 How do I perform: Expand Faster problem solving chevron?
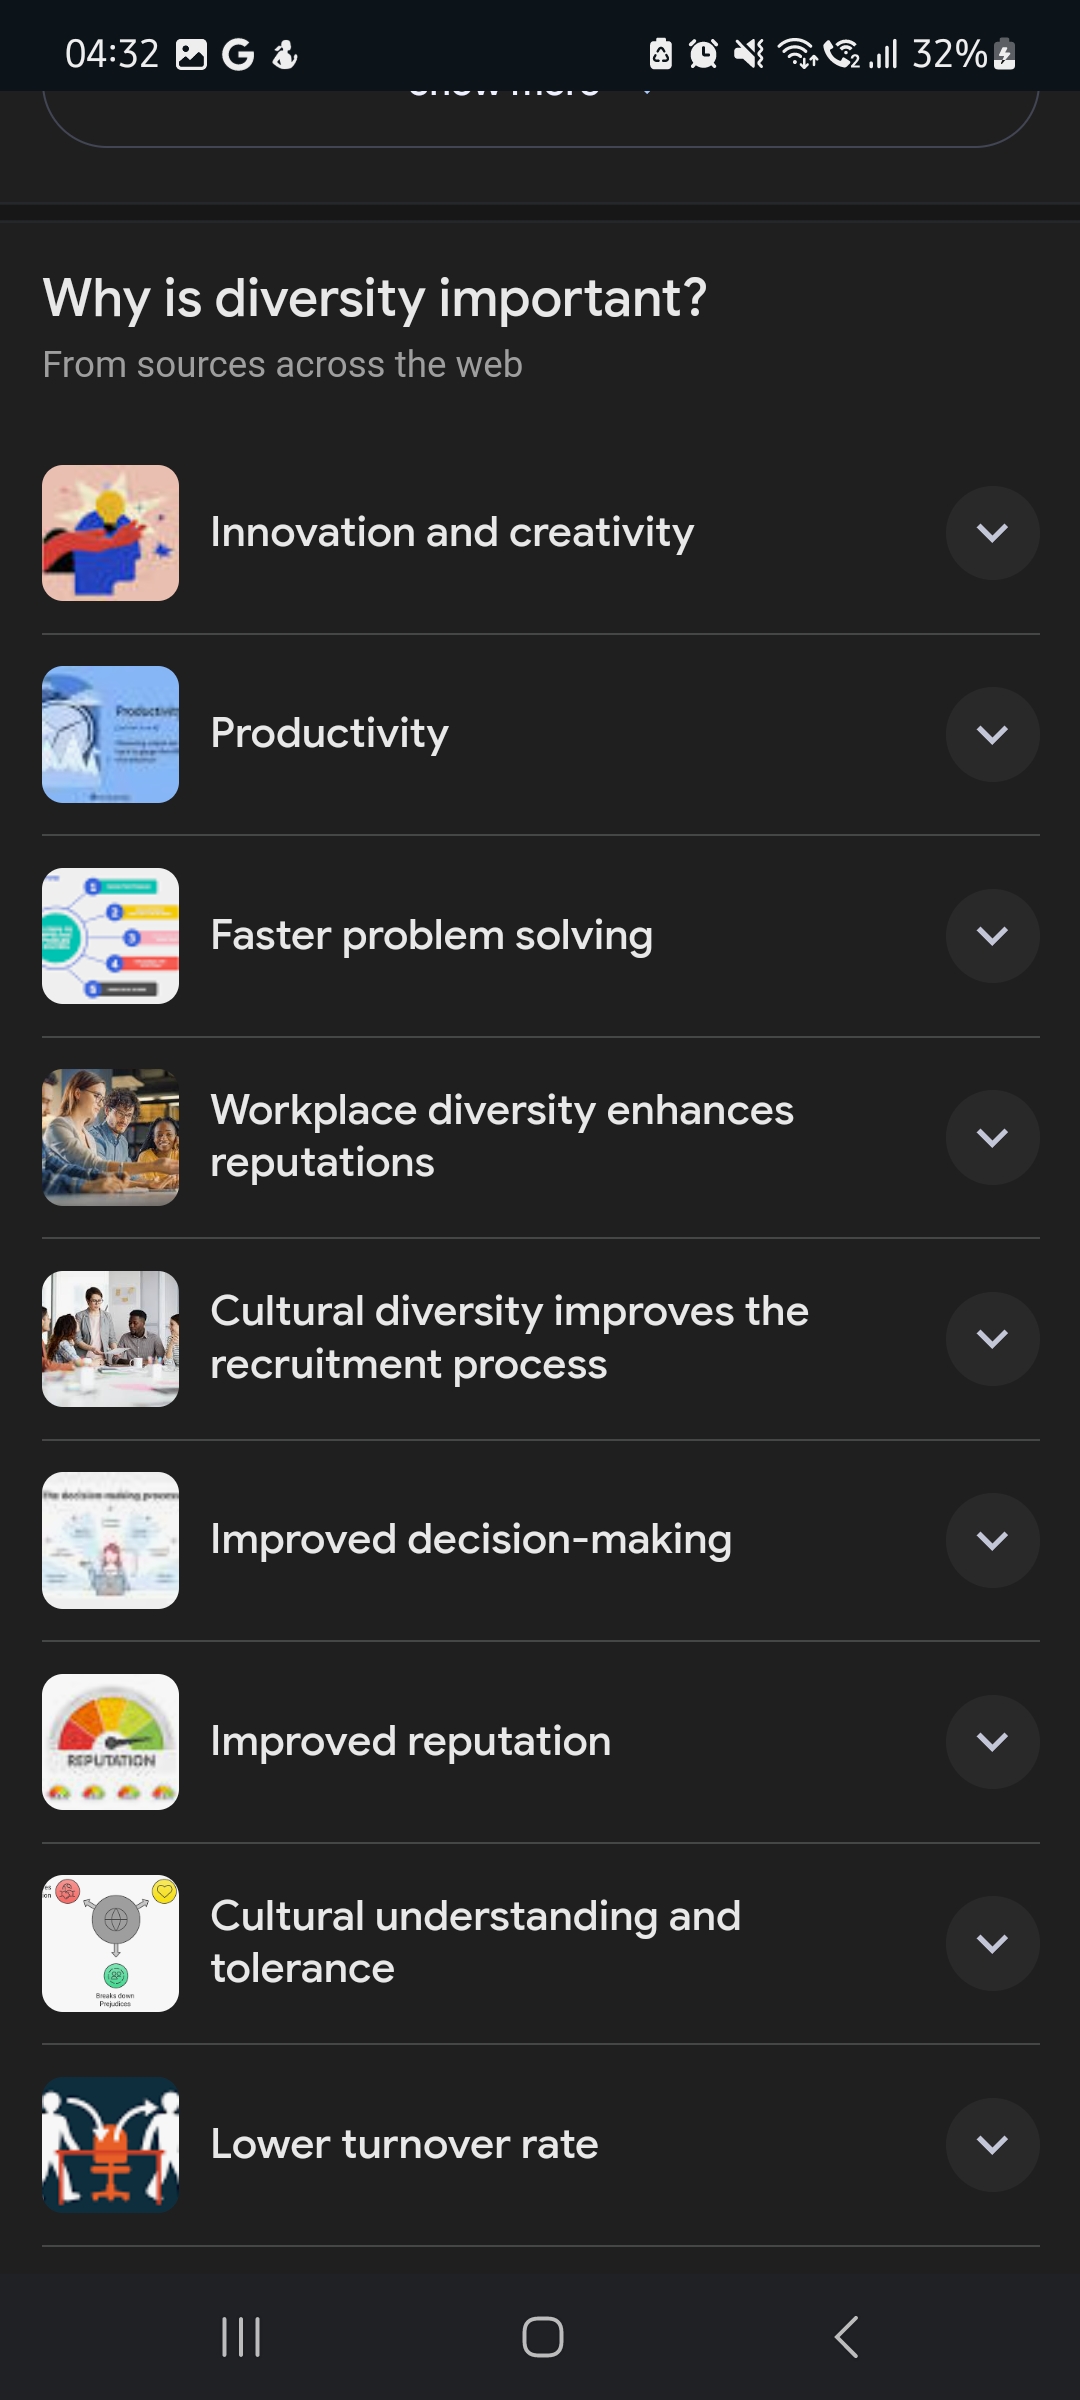(x=992, y=936)
